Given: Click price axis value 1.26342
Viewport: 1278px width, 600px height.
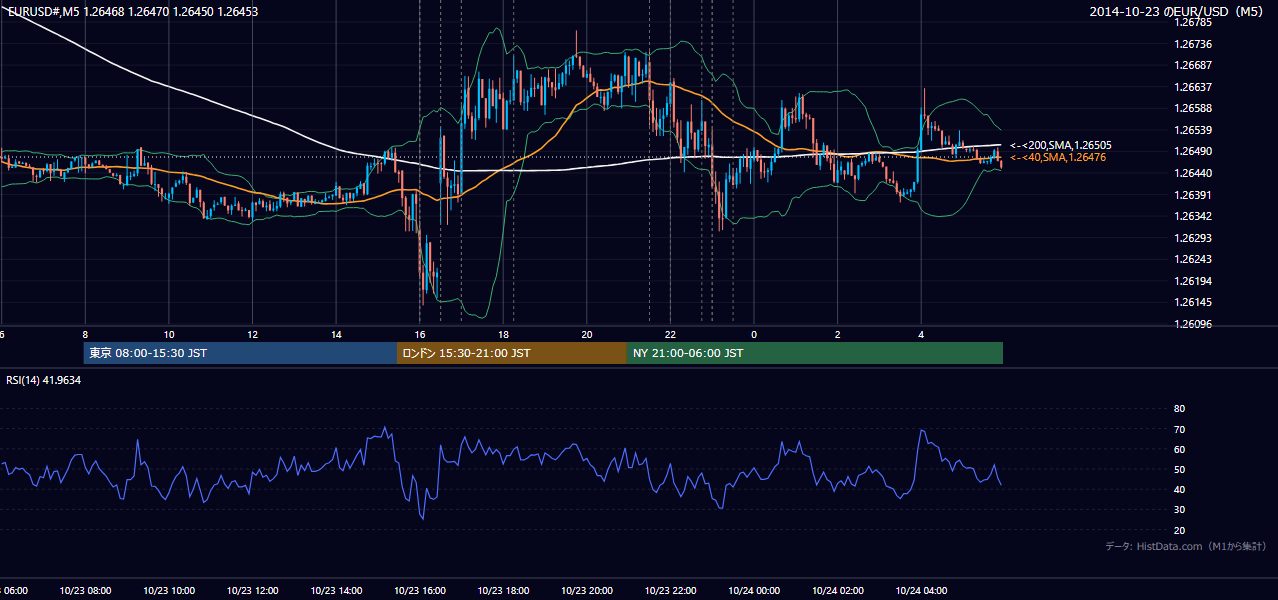Looking at the screenshot, I should (x=1193, y=216).
